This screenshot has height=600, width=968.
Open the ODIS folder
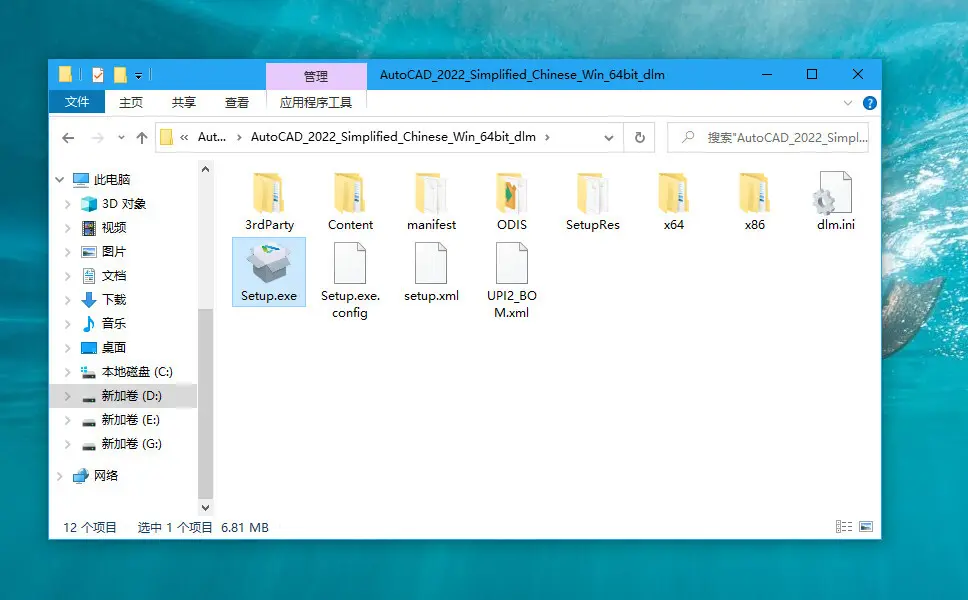(512, 202)
